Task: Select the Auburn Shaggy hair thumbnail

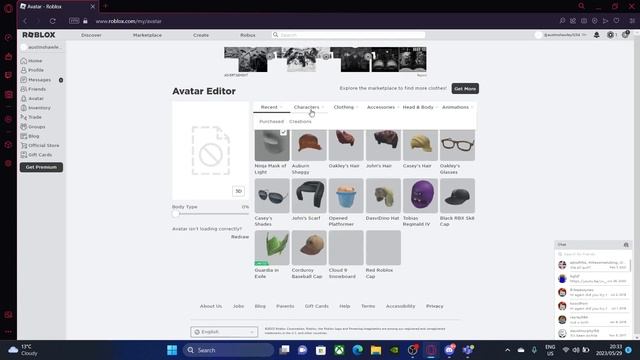Action: (309, 145)
